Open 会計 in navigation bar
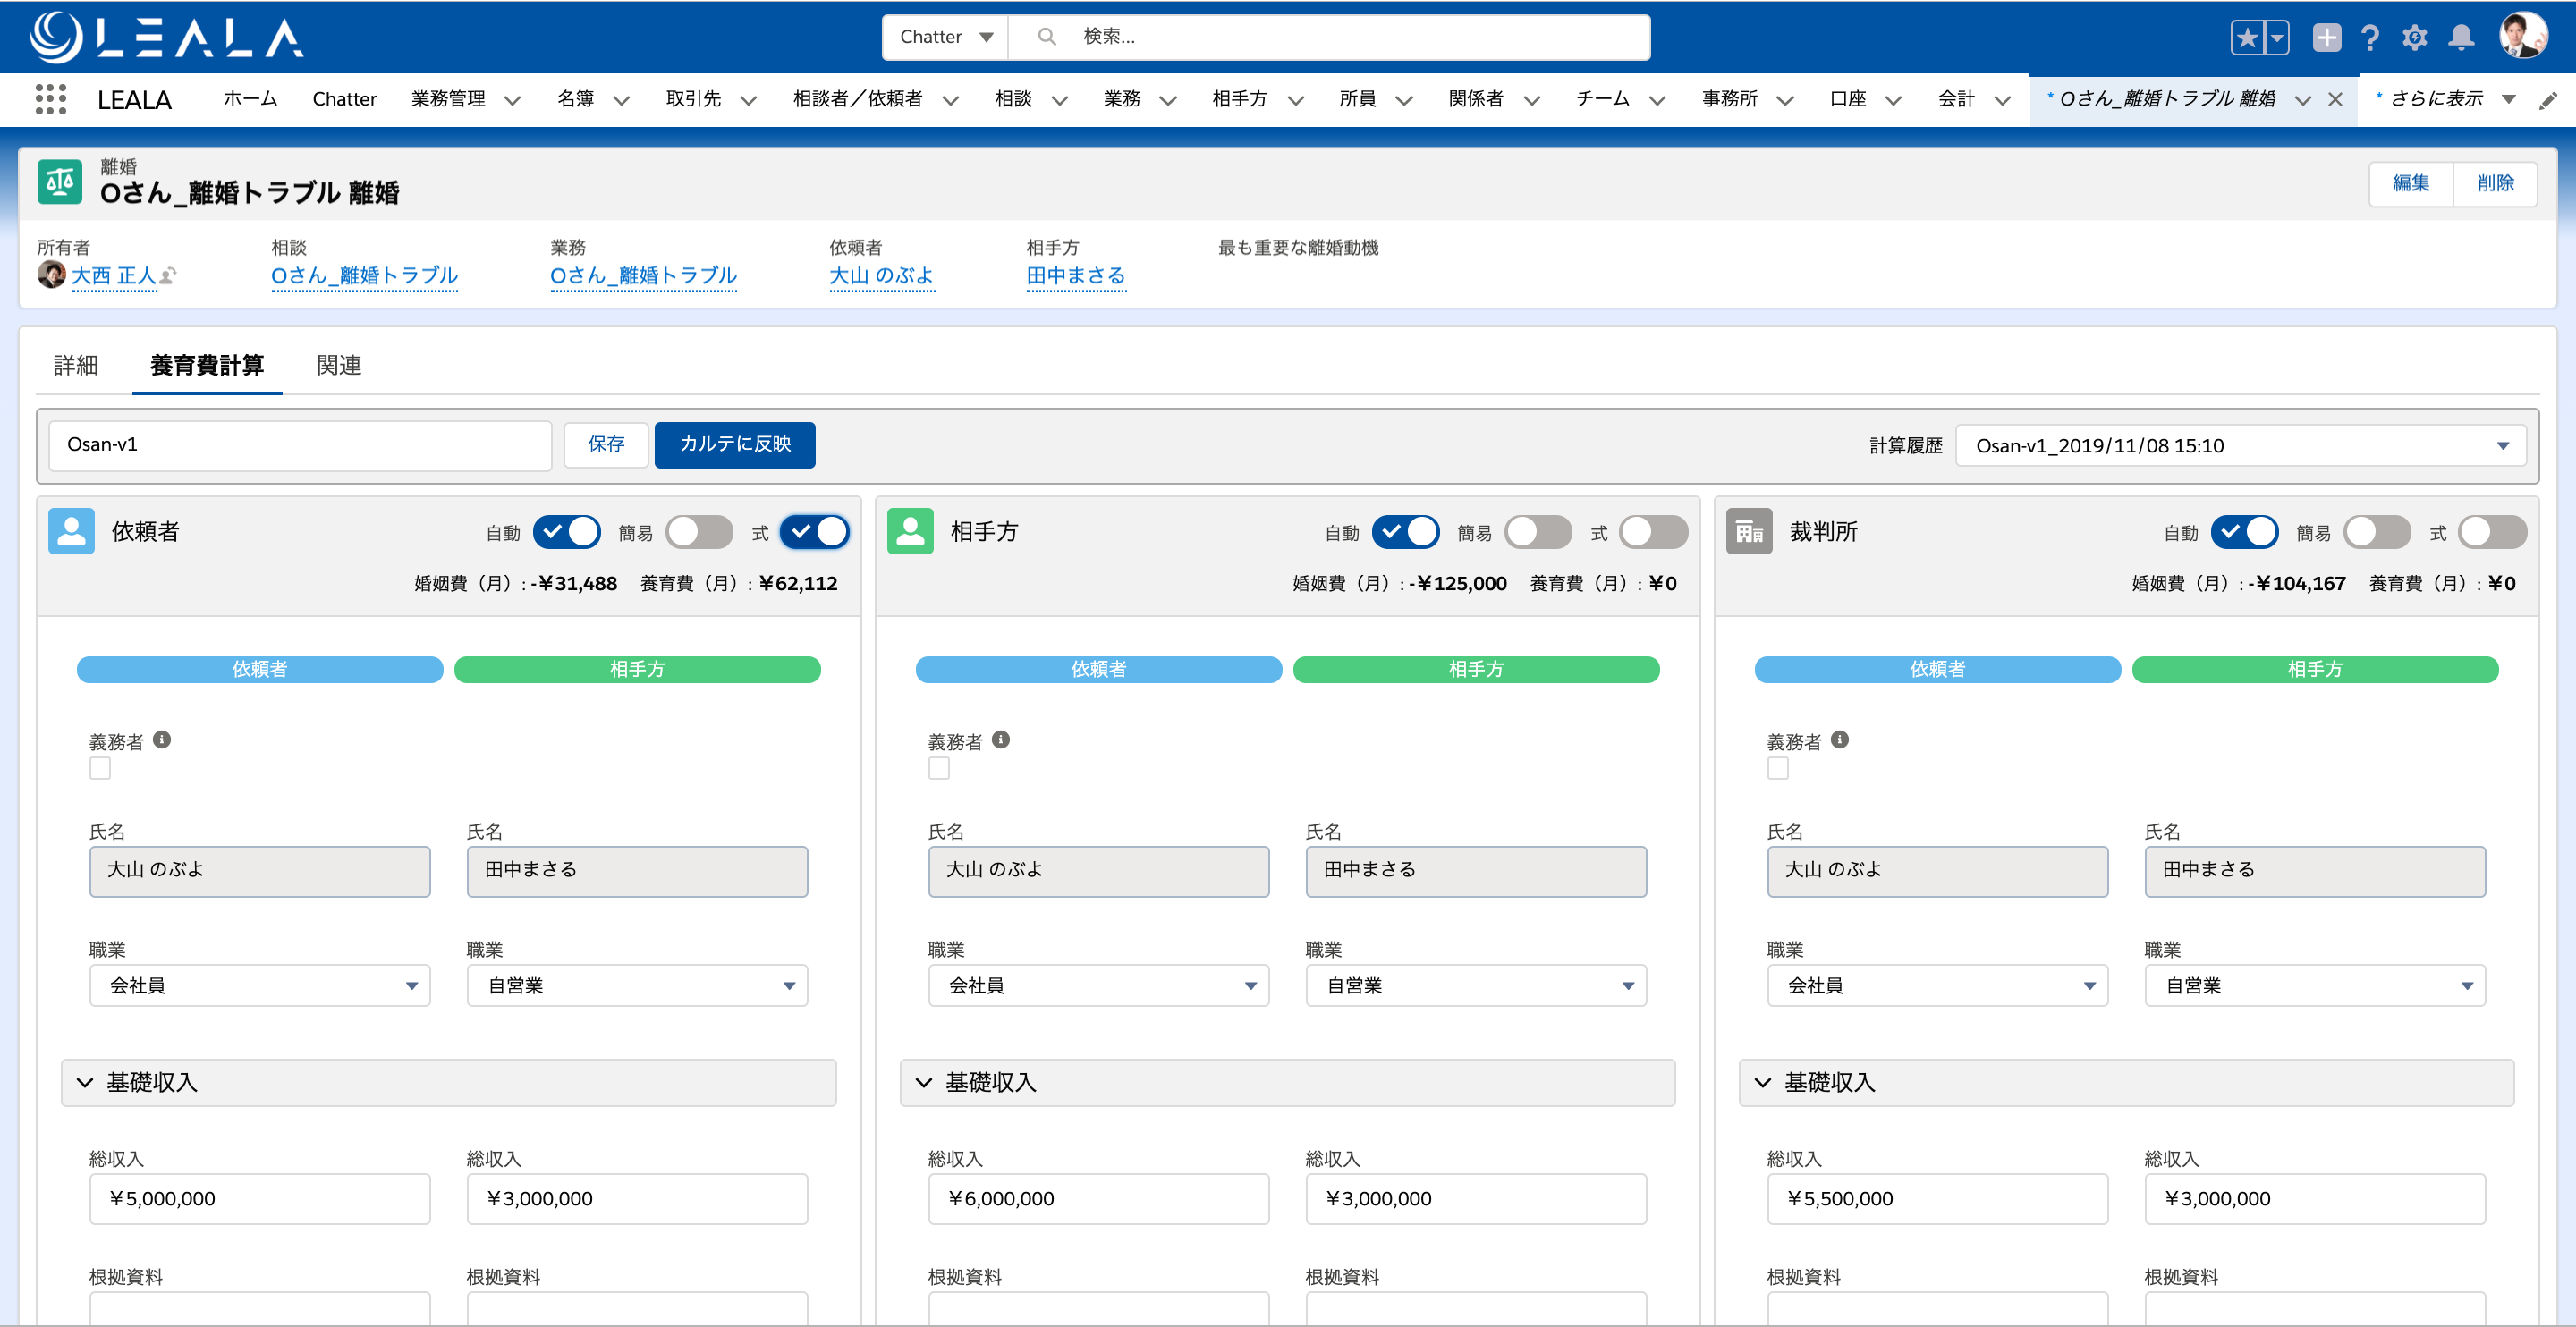Viewport: 2576px width, 1327px height. coord(1956,99)
